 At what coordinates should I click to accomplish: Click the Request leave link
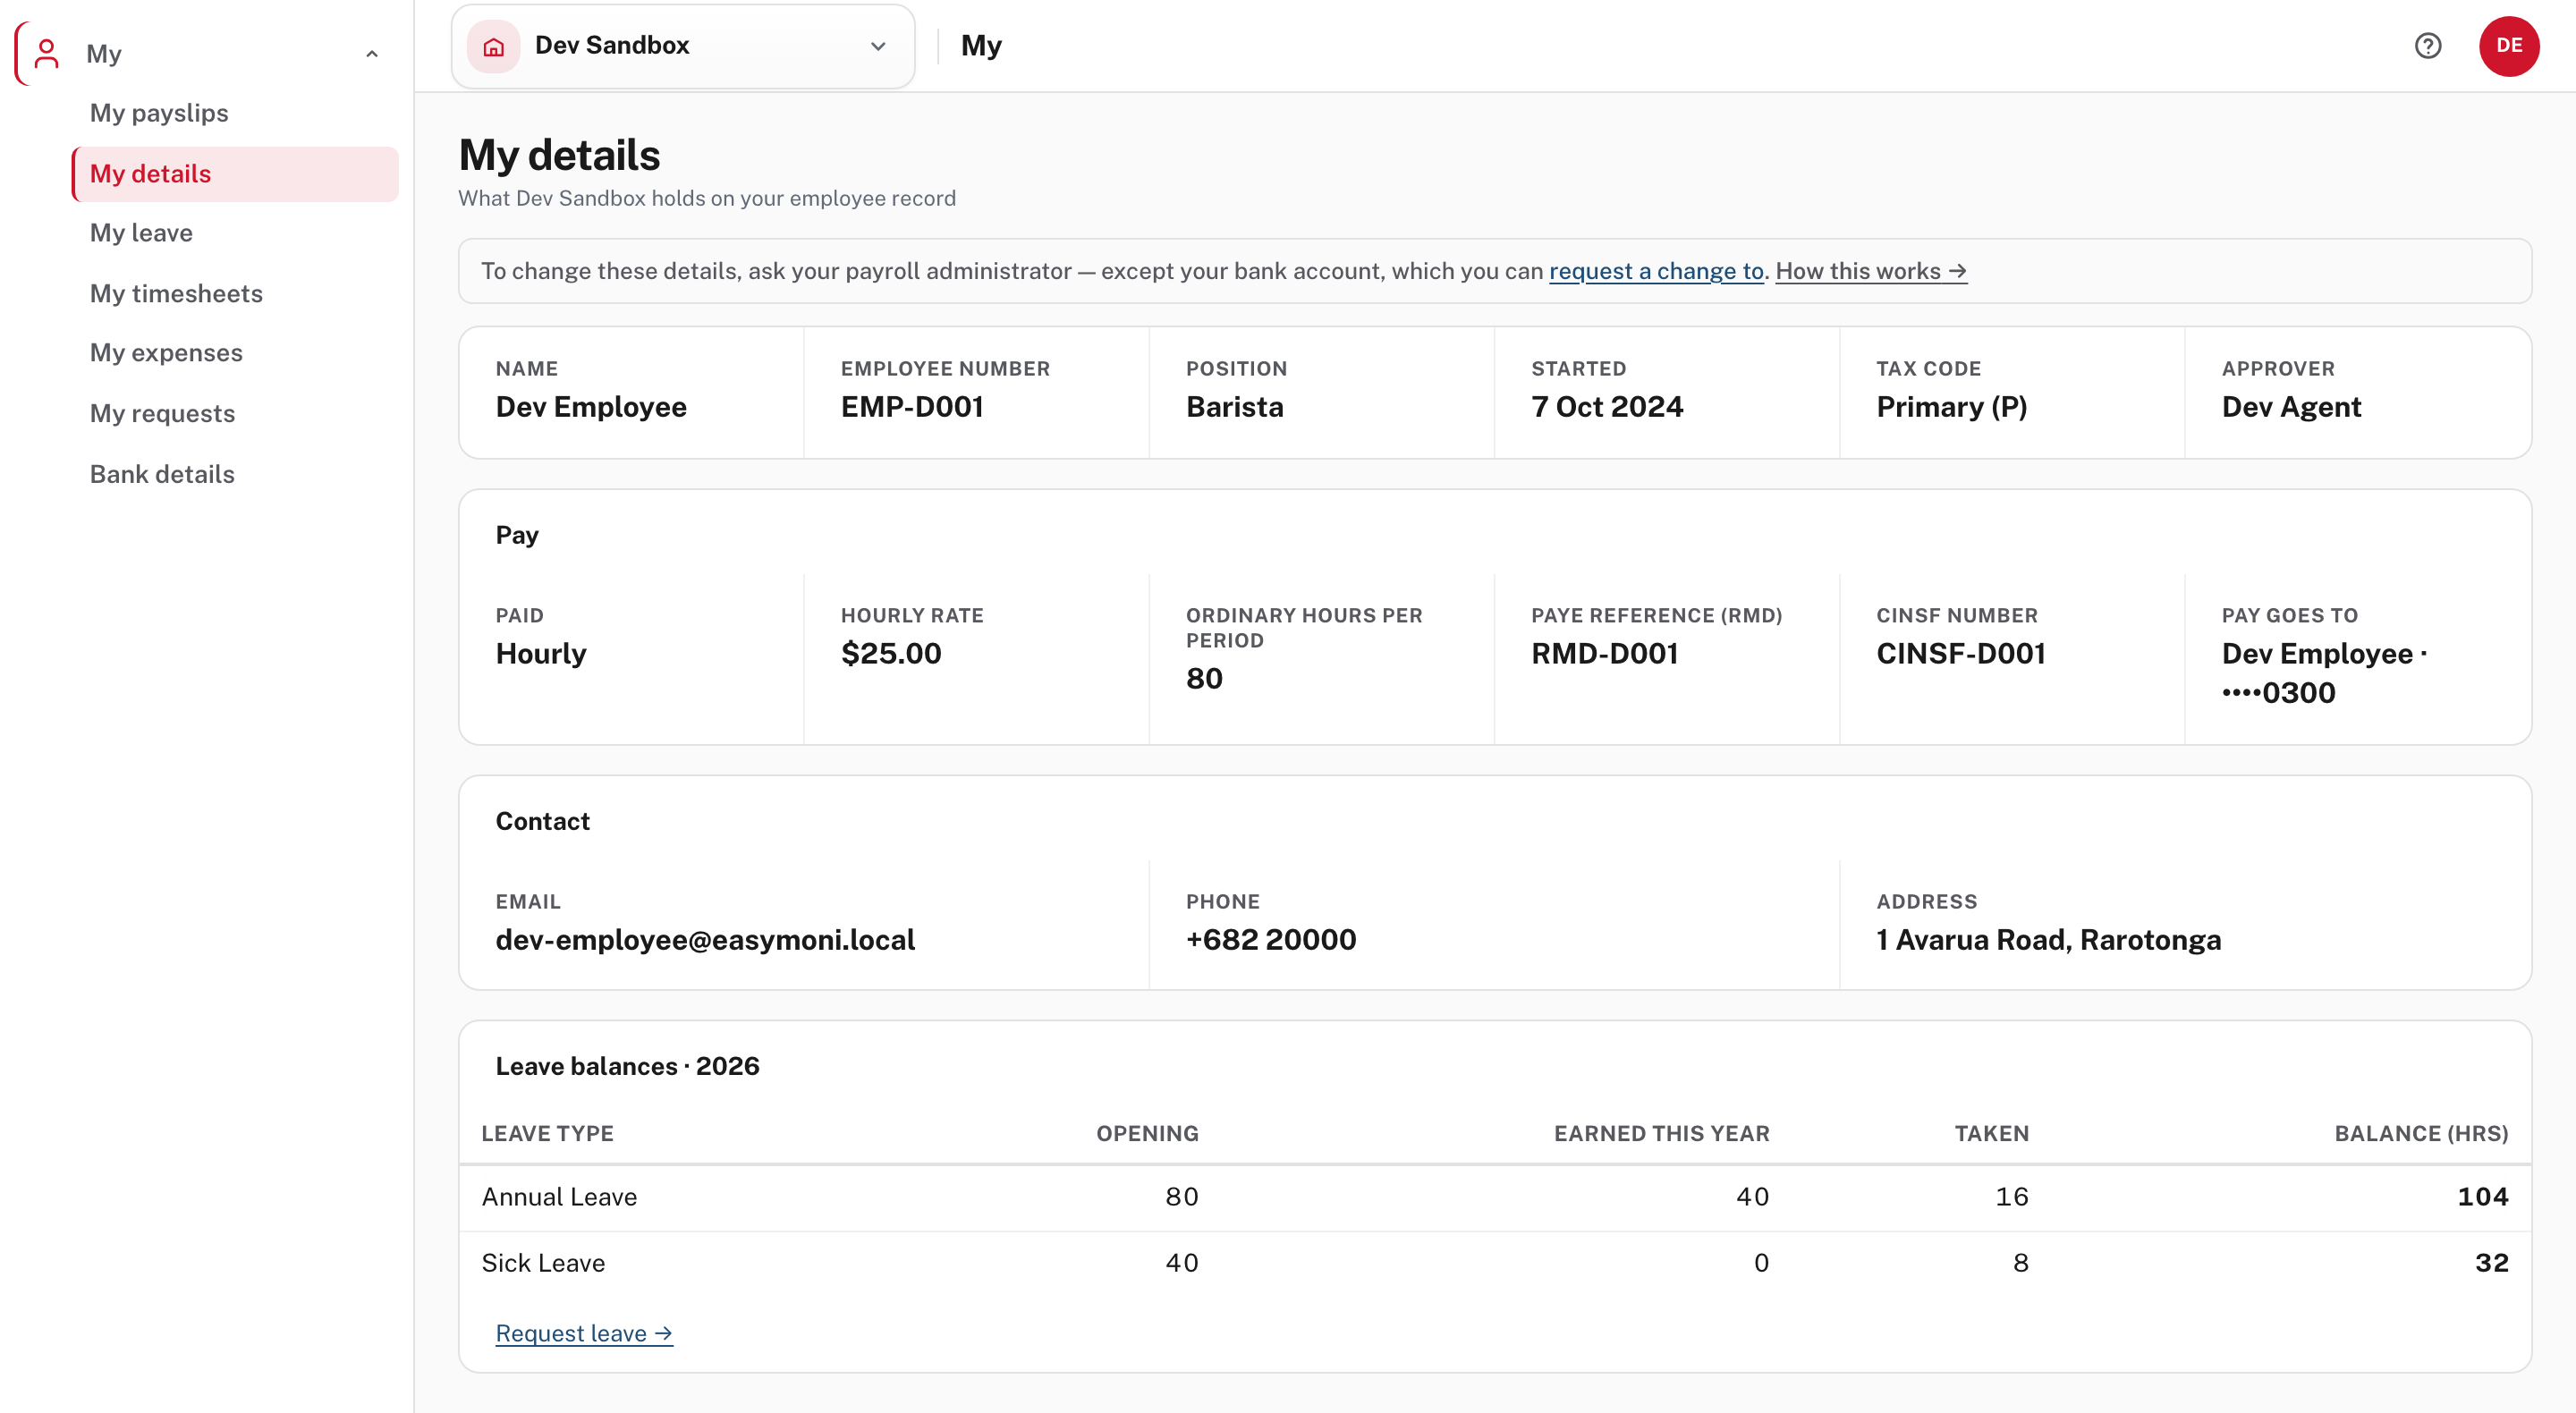coord(584,1333)
